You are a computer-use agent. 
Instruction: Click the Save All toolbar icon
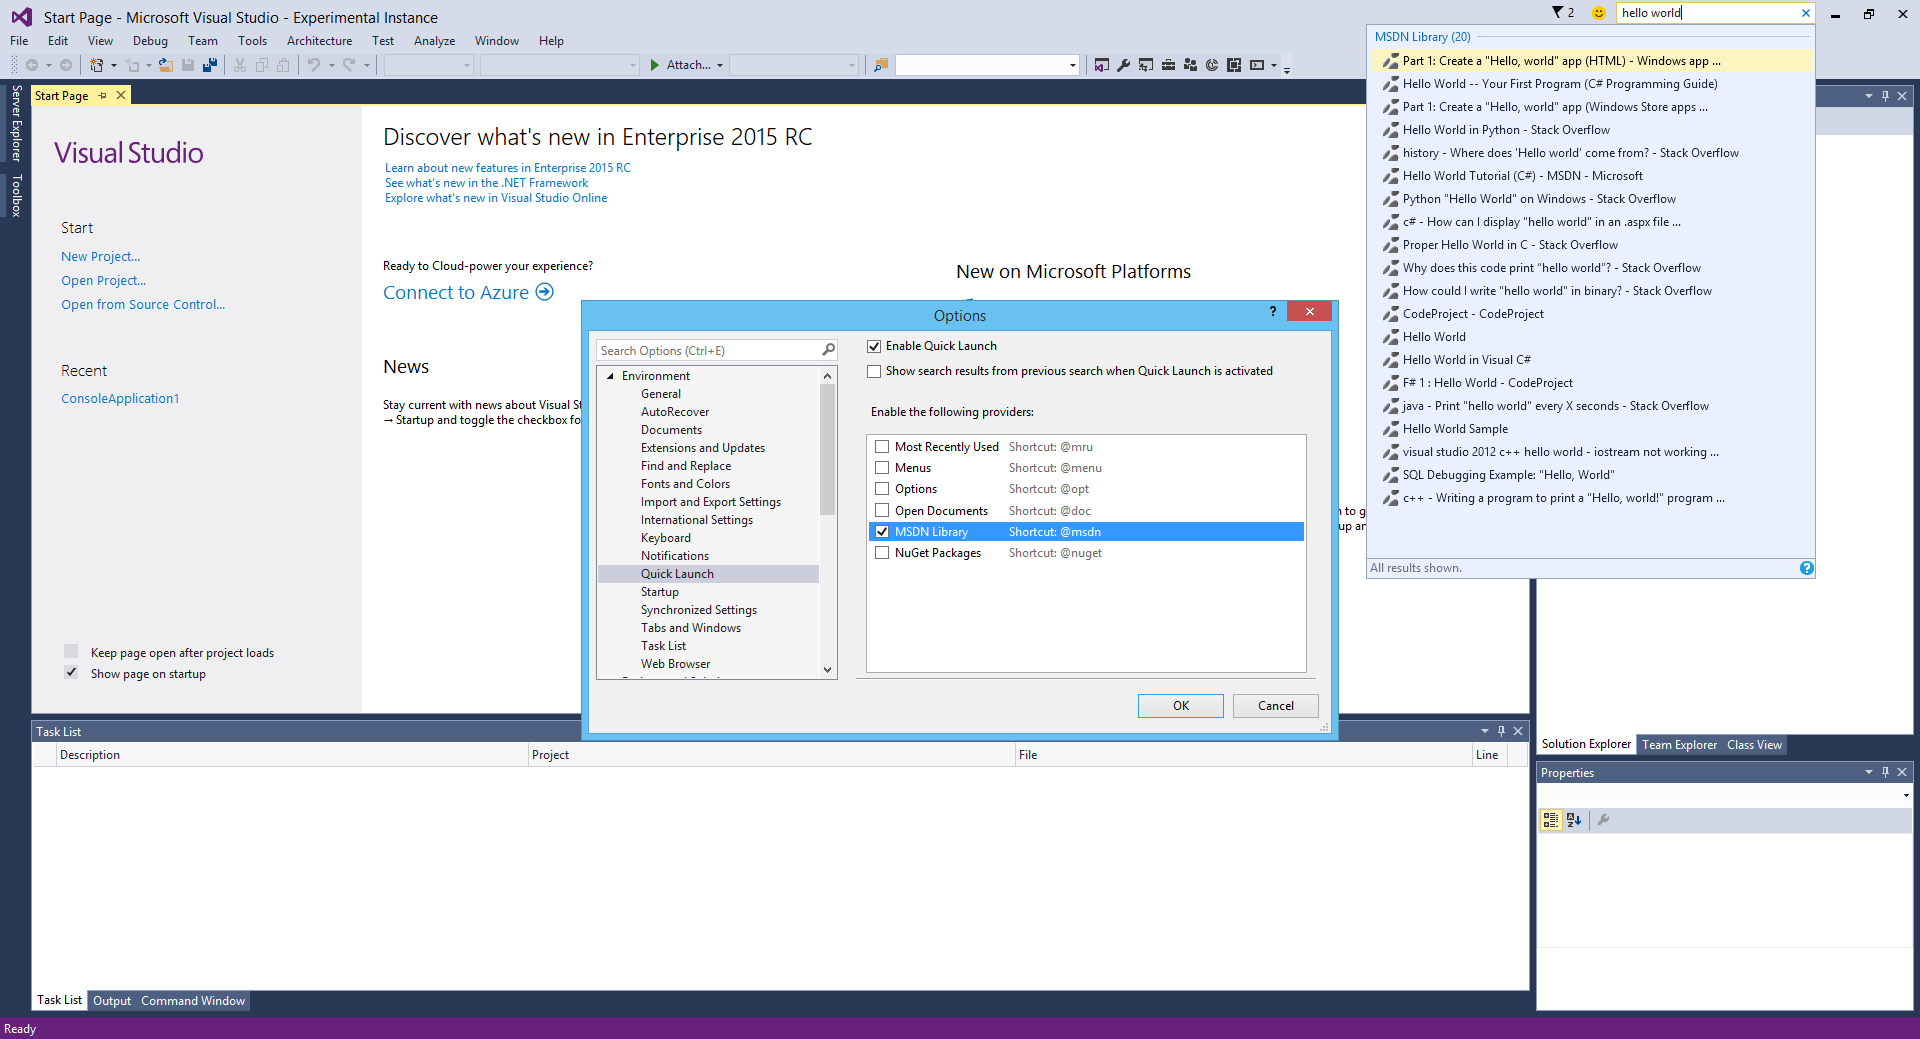click(x=210, y=65)
